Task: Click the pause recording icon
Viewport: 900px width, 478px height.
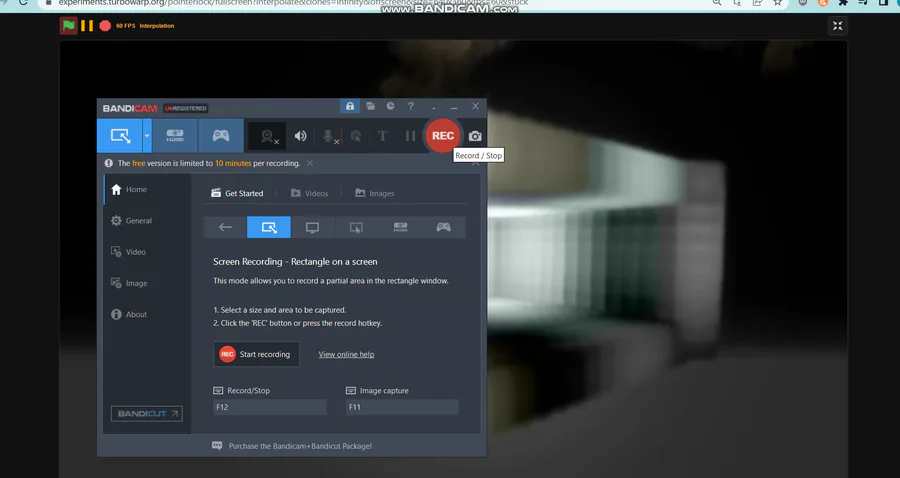Action: click(410, 136)
